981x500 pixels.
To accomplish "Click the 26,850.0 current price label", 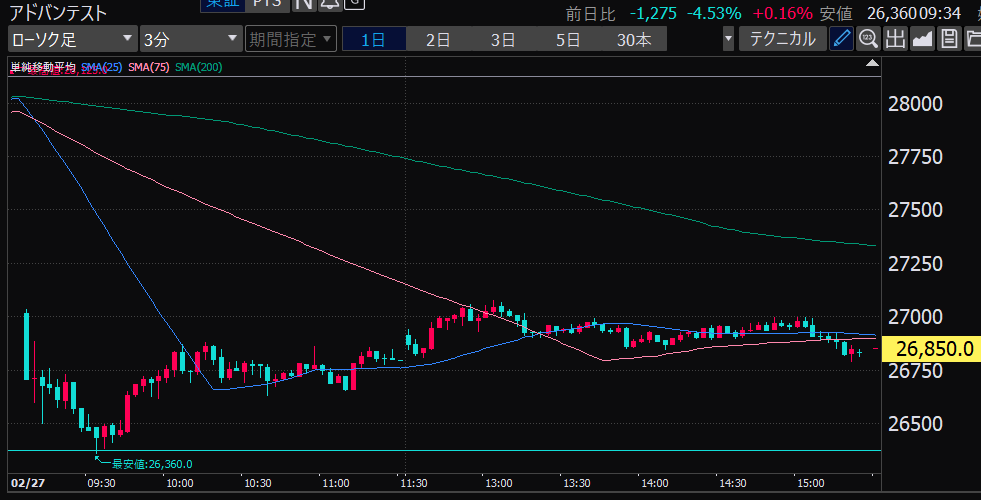I will pos(935,348).
